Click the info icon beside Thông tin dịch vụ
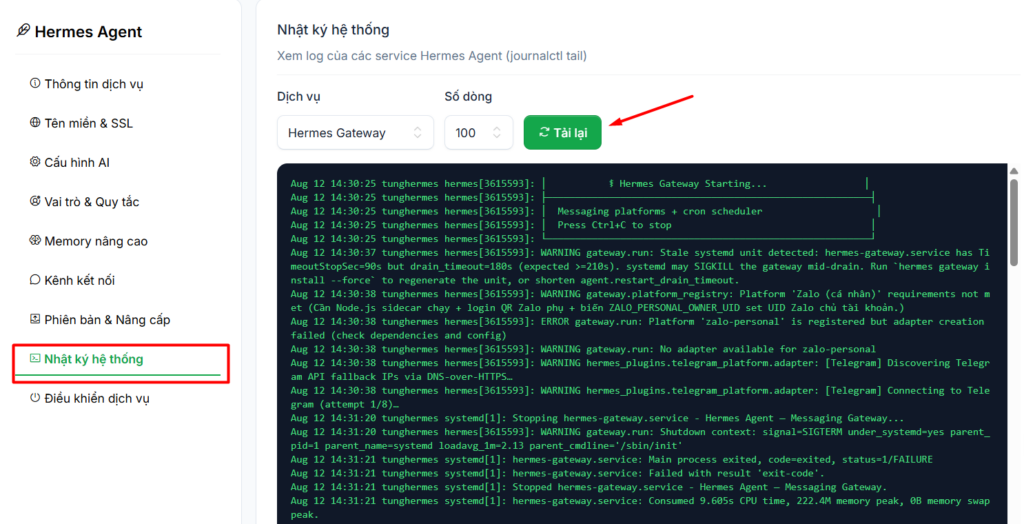This screenshot has height=524, width=1024. coord(35,83)
